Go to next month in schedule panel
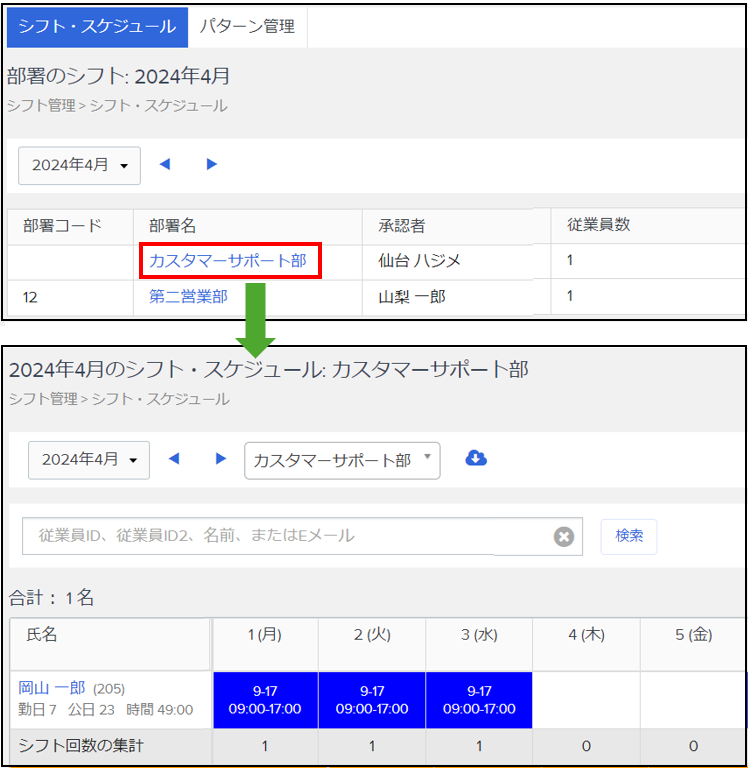 tap(220, 459)
